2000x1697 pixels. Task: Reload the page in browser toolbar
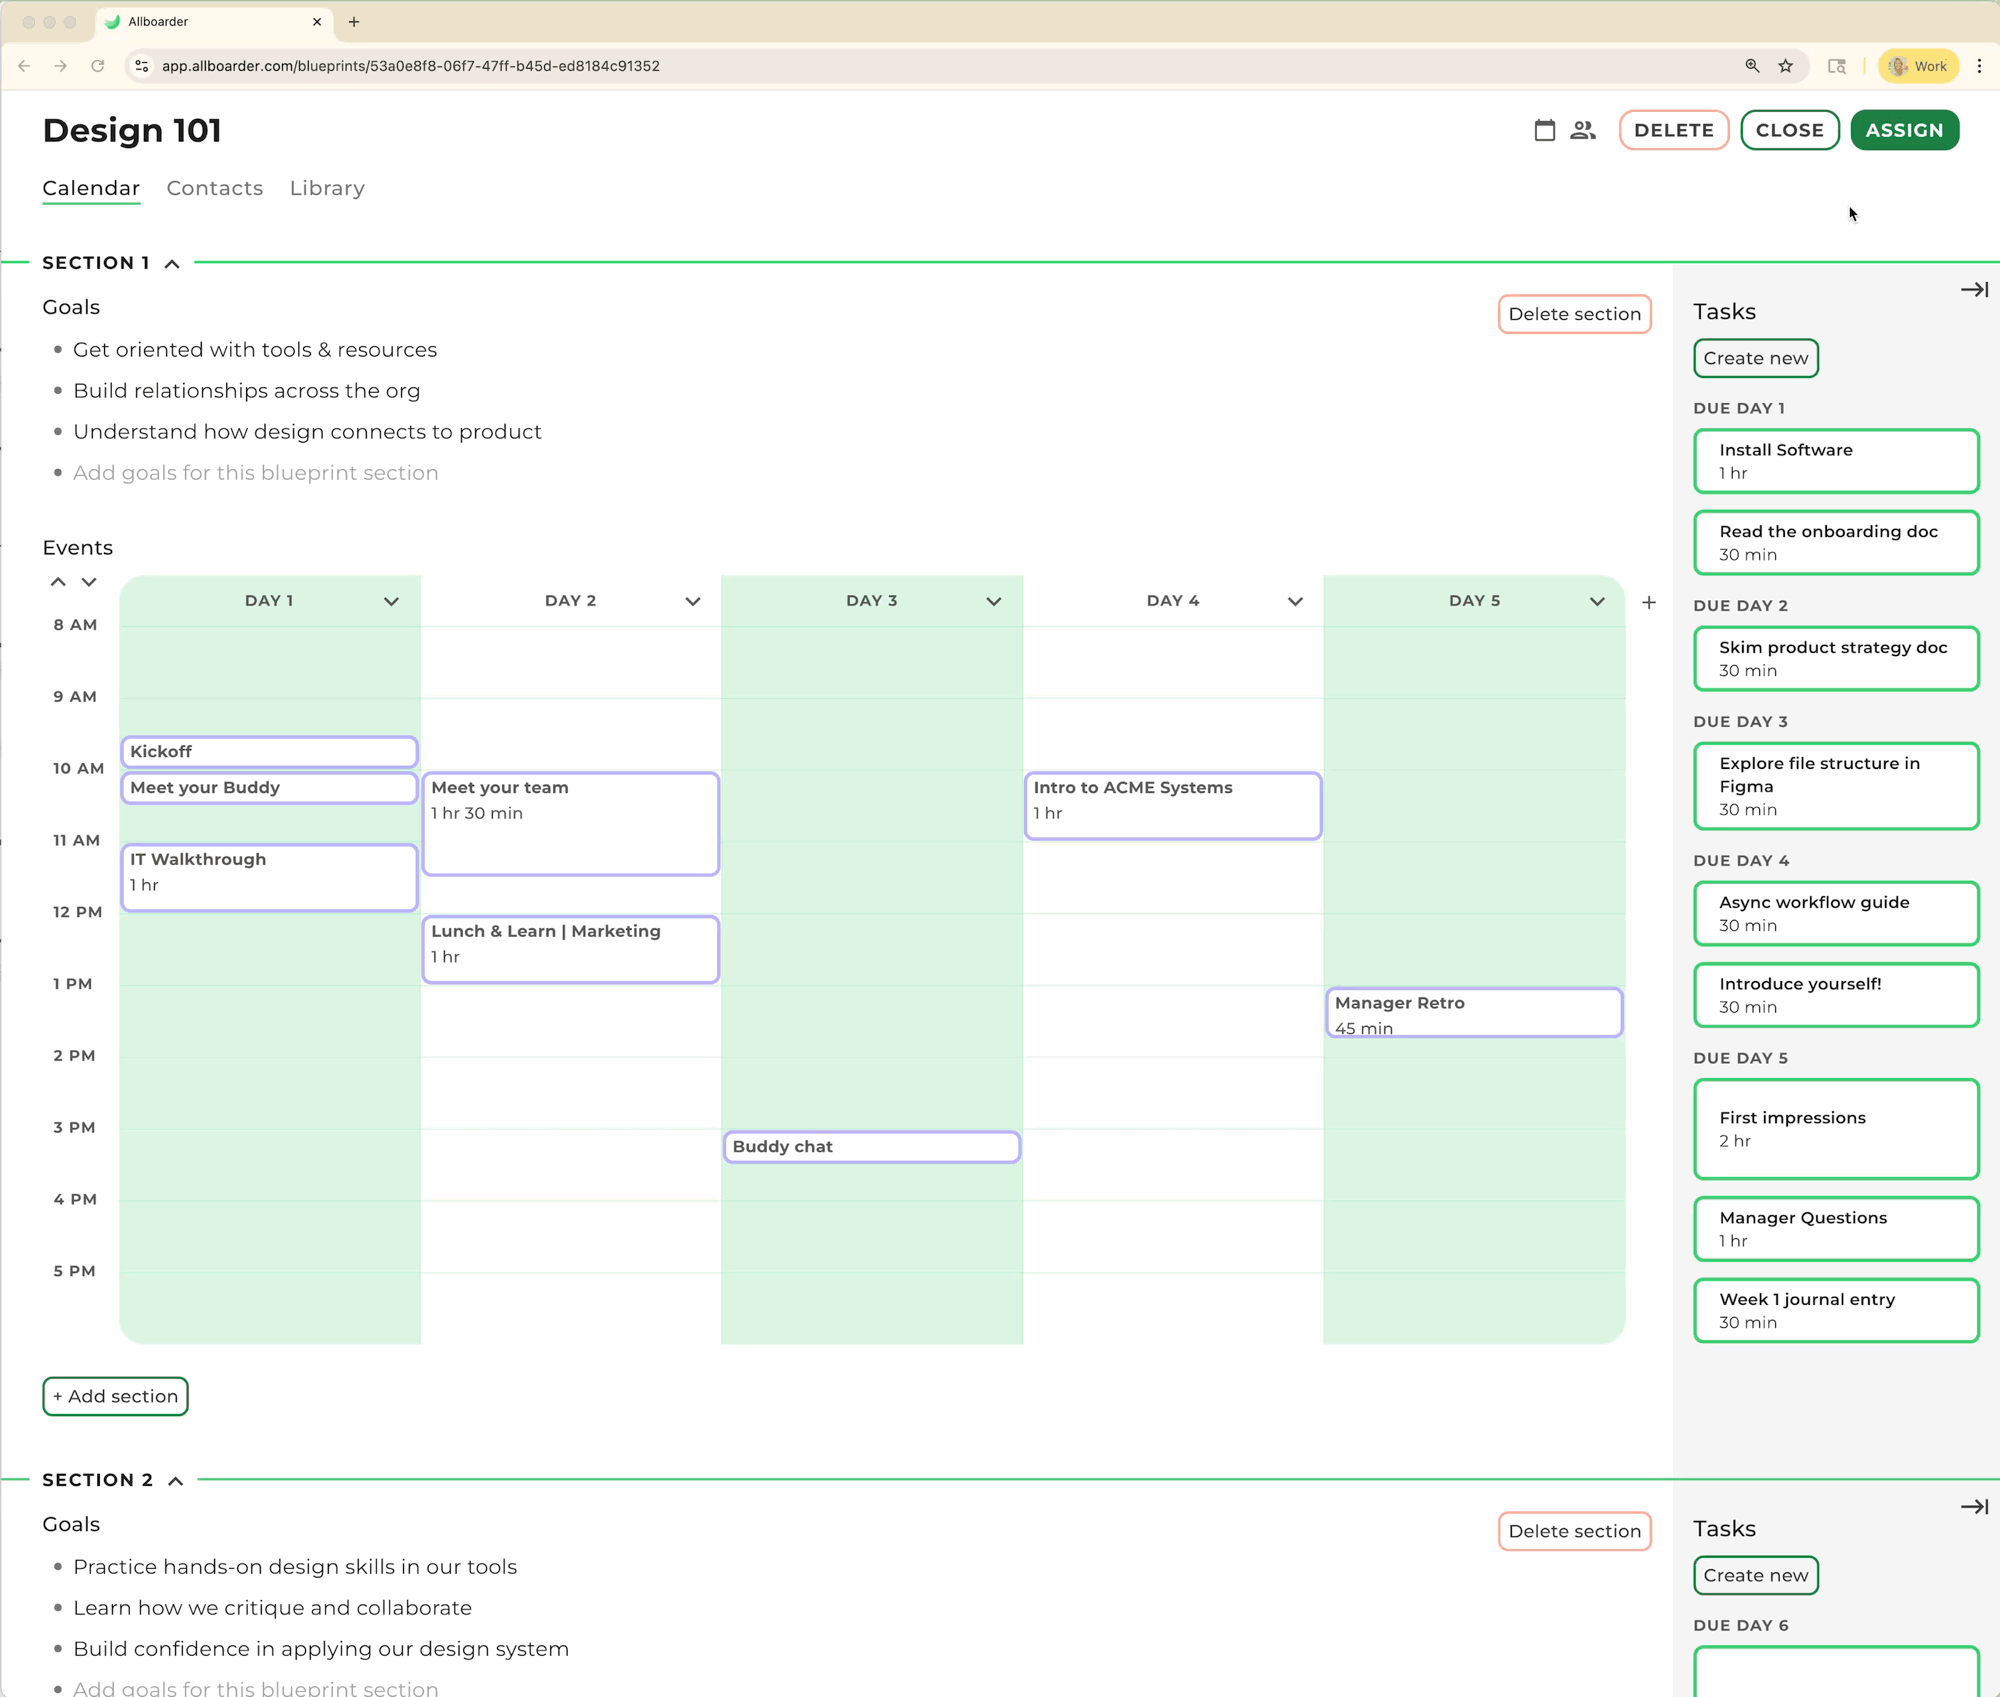(97, 66)
